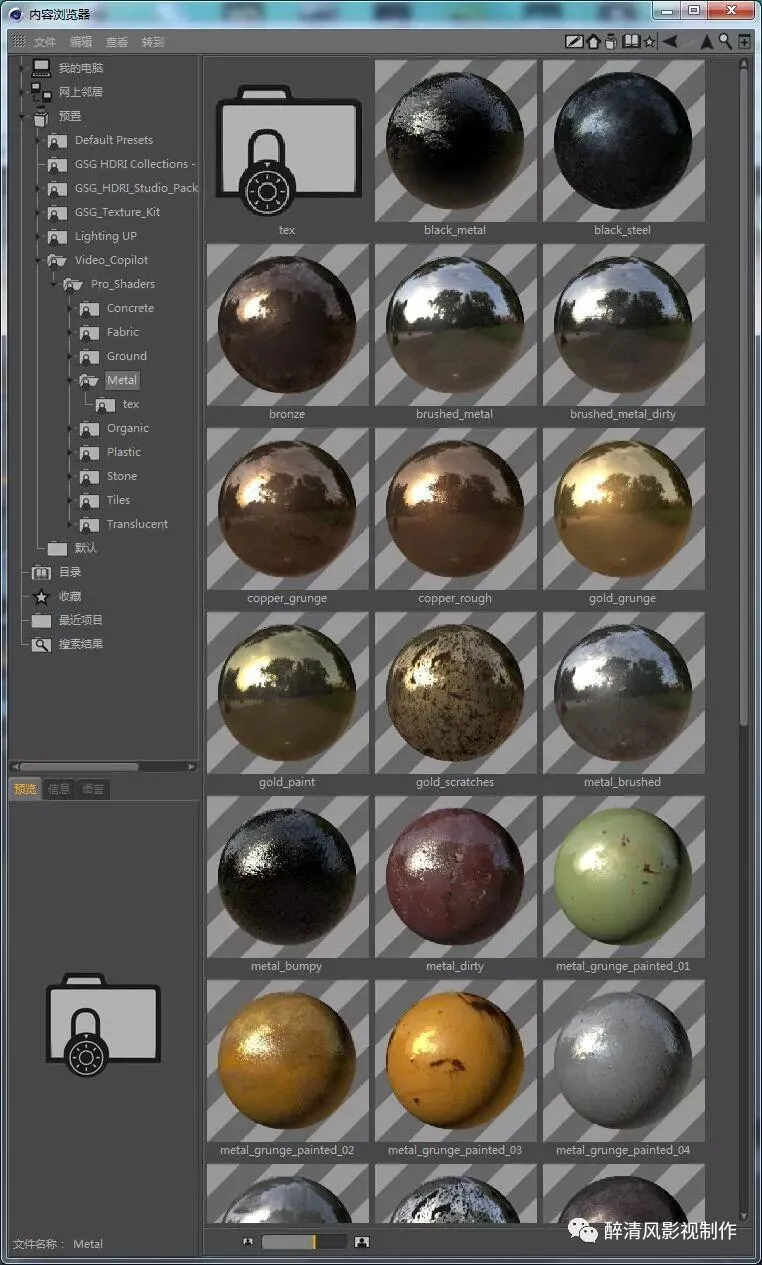The width and height of the screenshot is (762, 1265).
Task: Click the grip icon beside 文件 menu
Action: coord(19,42)
